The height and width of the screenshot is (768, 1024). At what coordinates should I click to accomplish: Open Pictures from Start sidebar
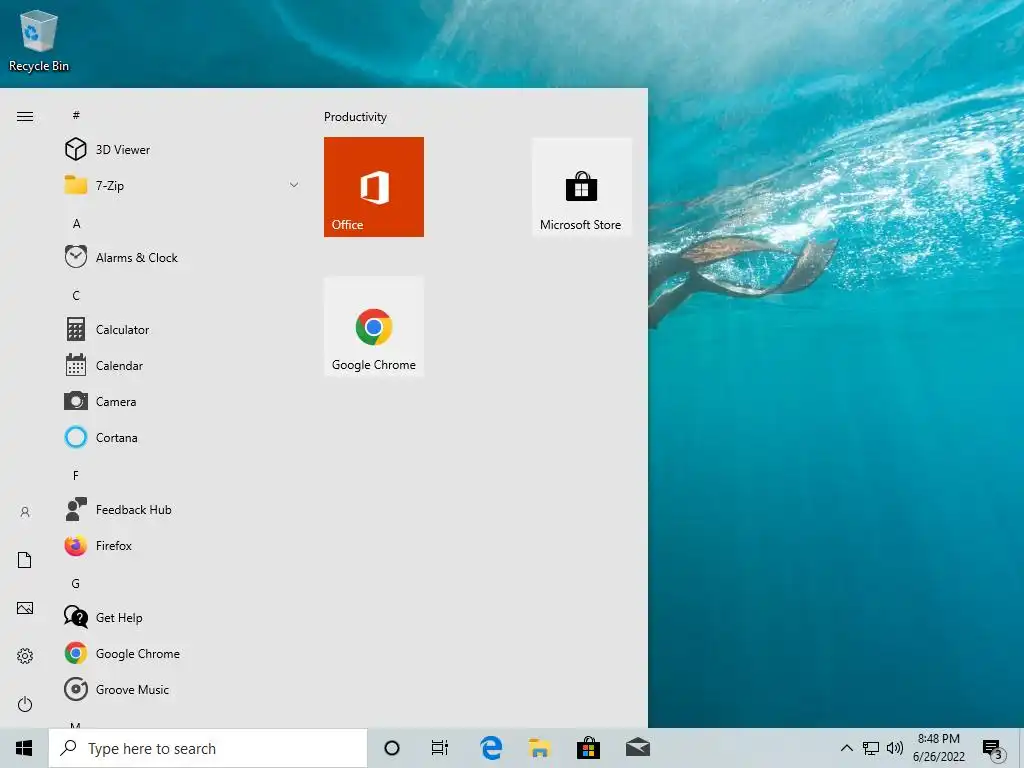click(25, 608)
